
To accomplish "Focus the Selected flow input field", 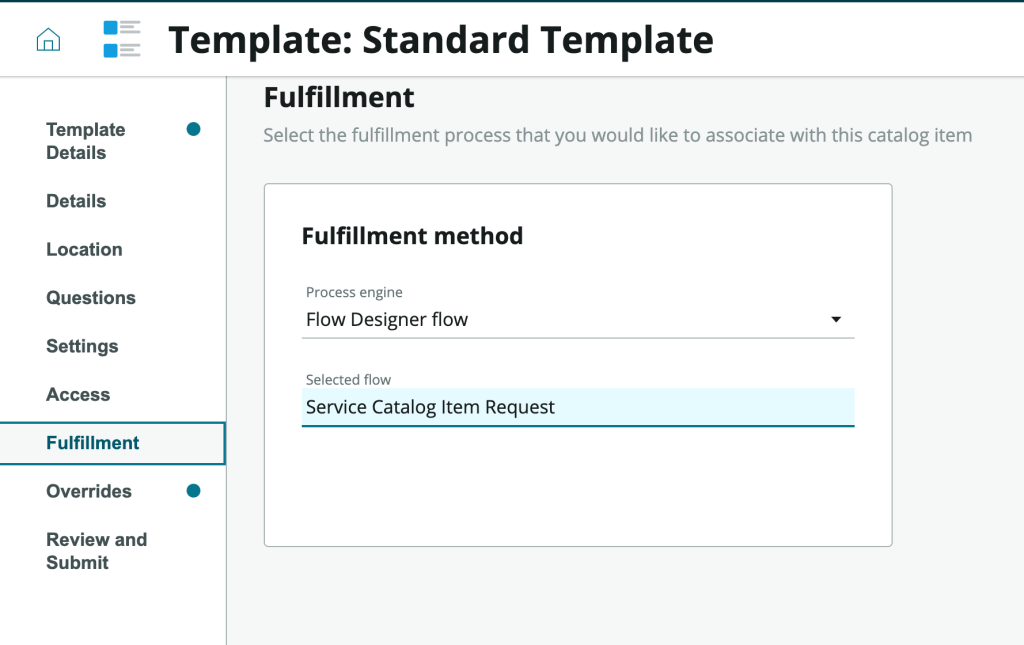I will tap(578, 407).
